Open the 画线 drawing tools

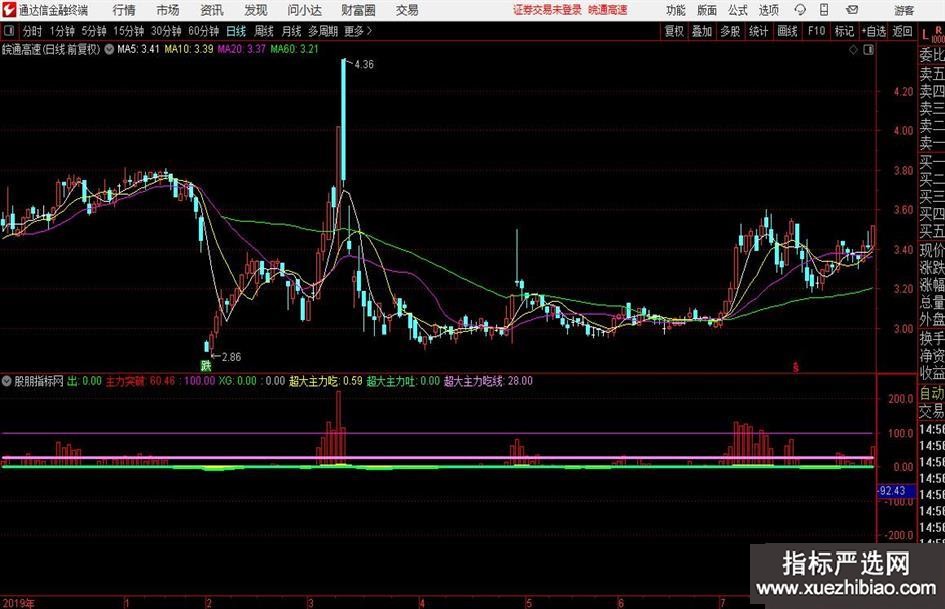(787, 31)
